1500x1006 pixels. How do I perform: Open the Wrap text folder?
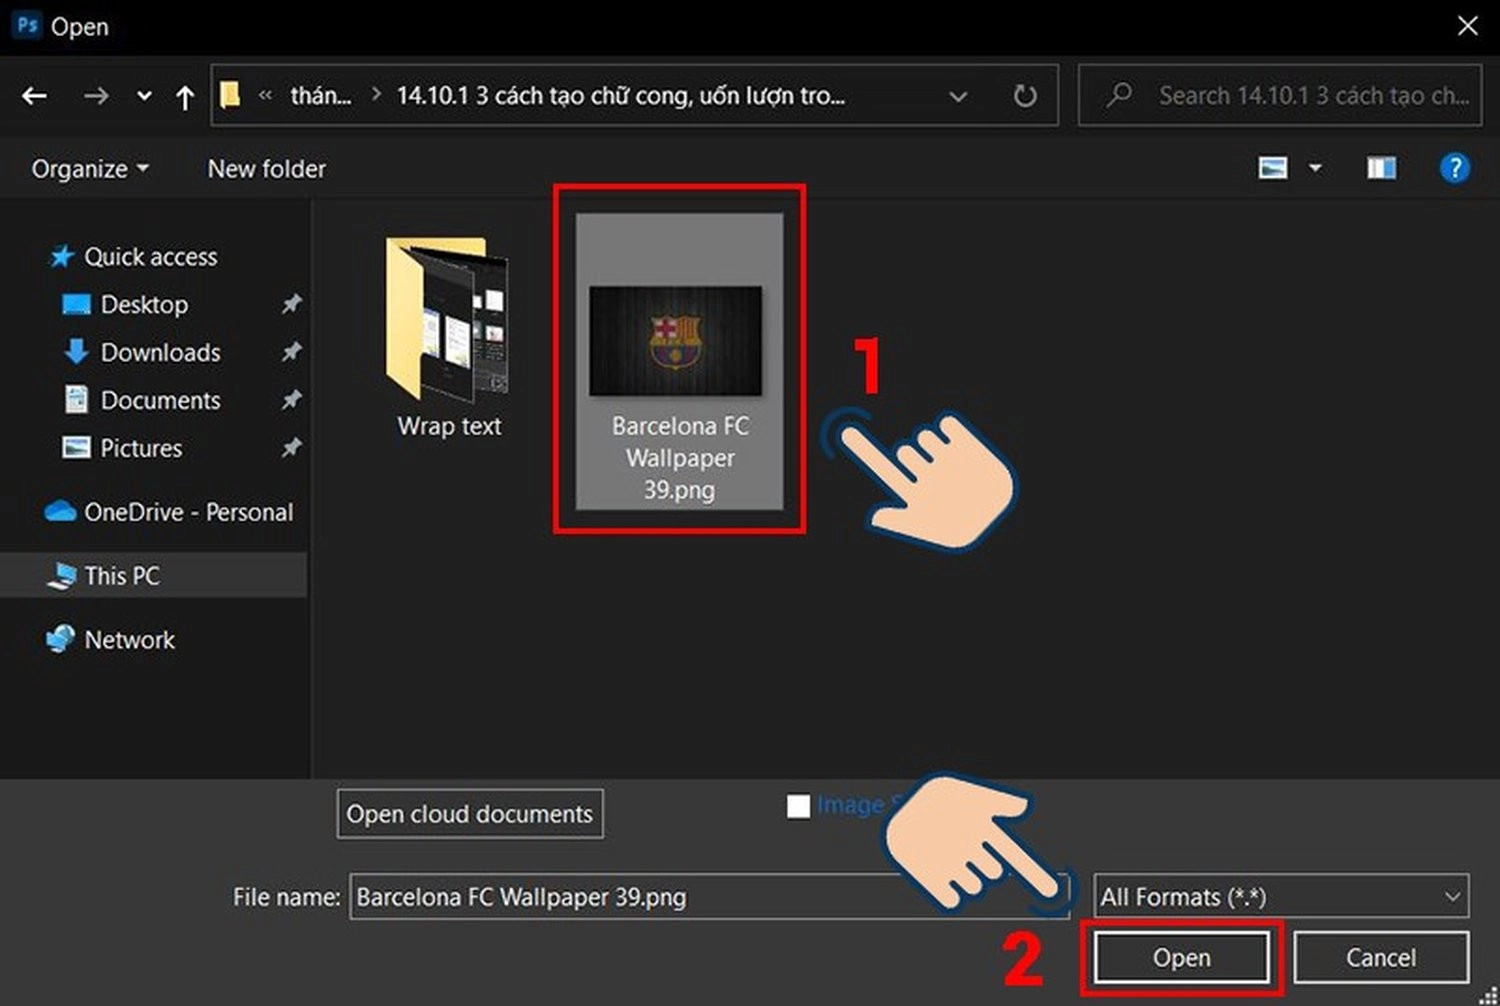449,337
